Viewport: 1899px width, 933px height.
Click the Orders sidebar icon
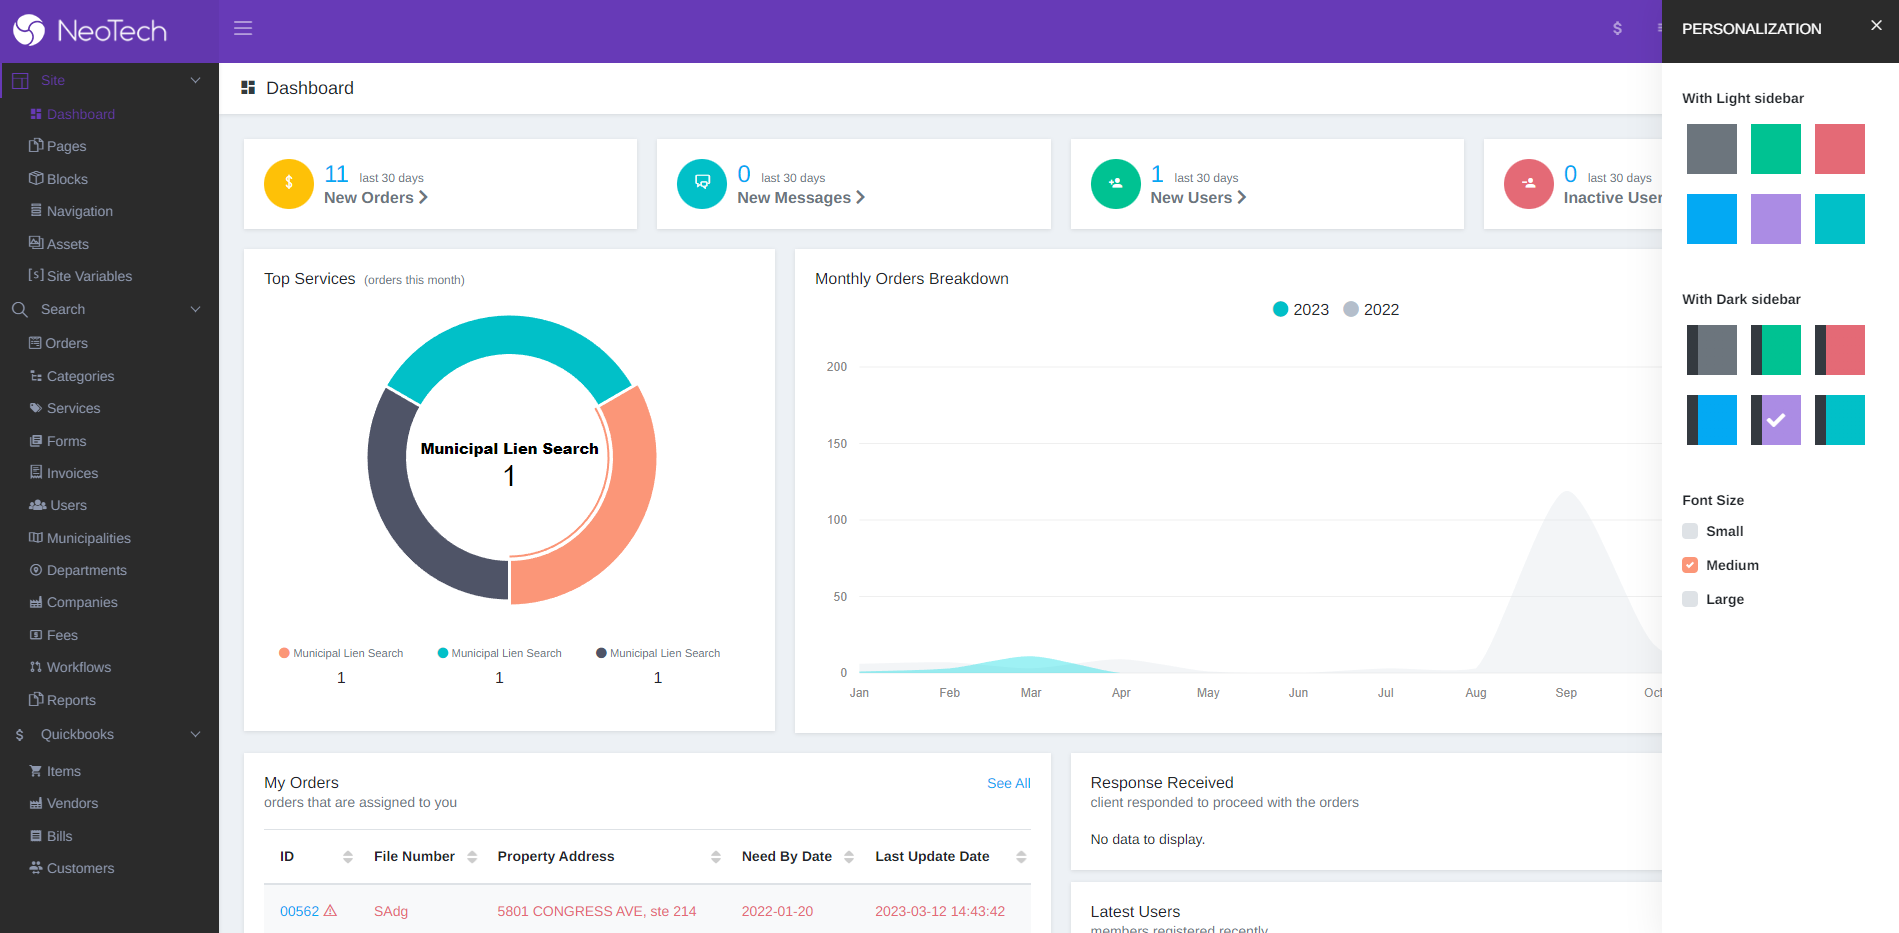(35, 342)
